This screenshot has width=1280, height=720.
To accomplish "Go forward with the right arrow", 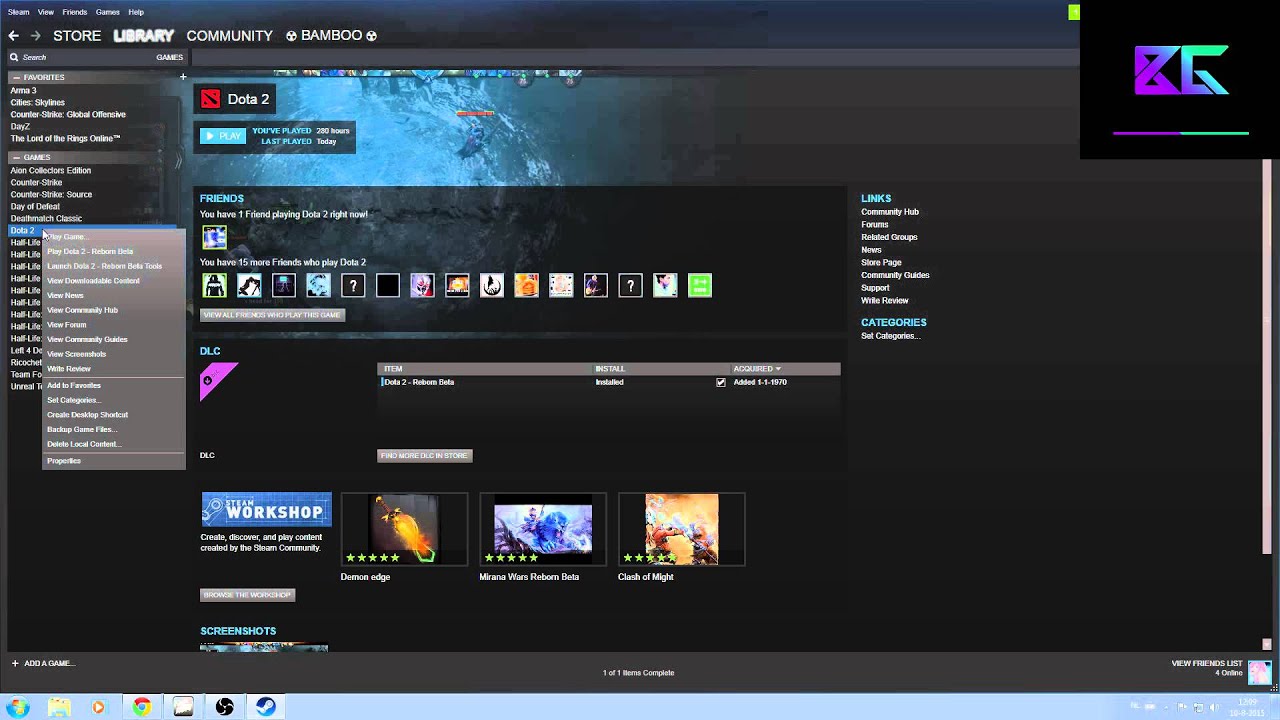I will coord(35,35).
